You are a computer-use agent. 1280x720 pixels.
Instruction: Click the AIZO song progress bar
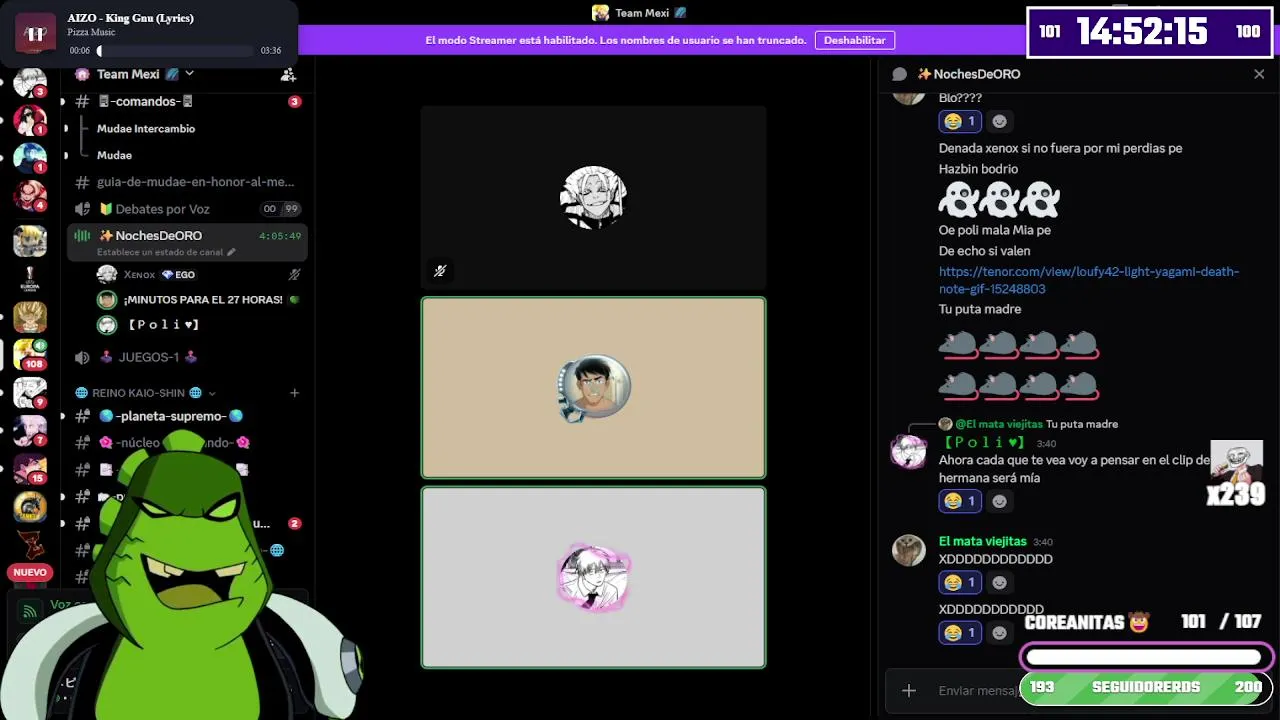[x=175, y=50]
